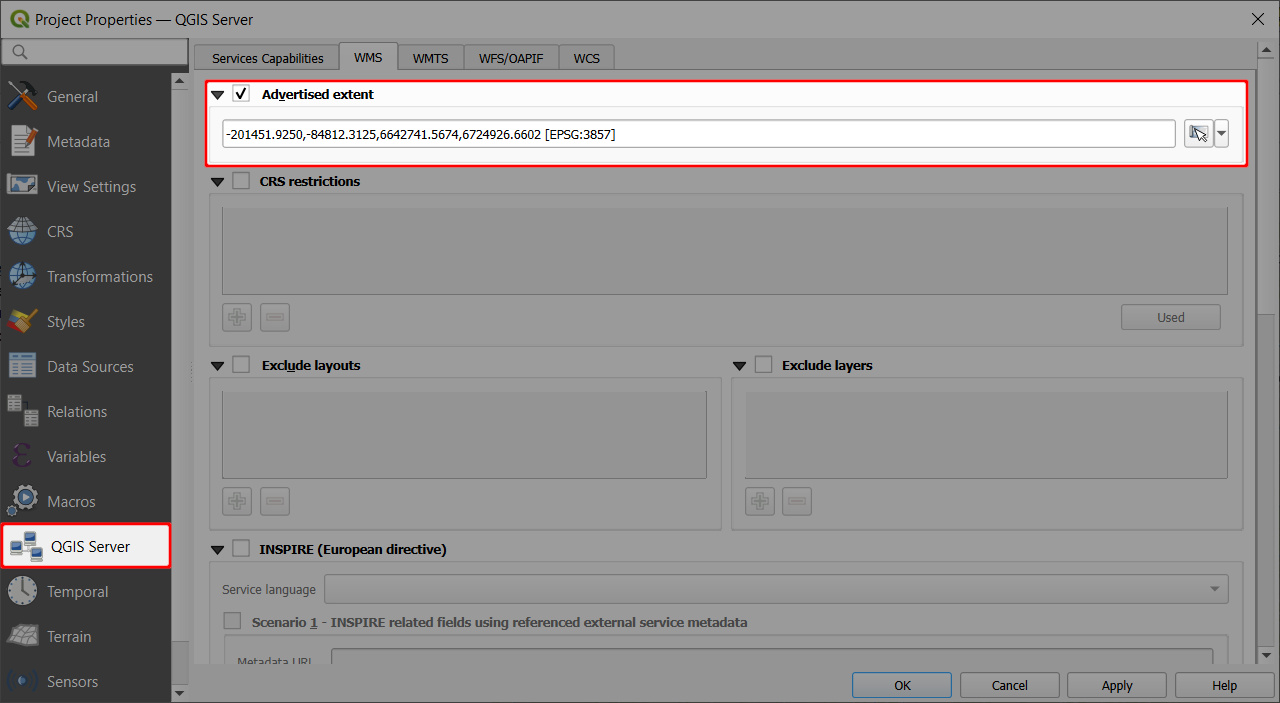Collapse the INSPIRE group arrow
The image size is (1280, 703).
click(218, 549)
